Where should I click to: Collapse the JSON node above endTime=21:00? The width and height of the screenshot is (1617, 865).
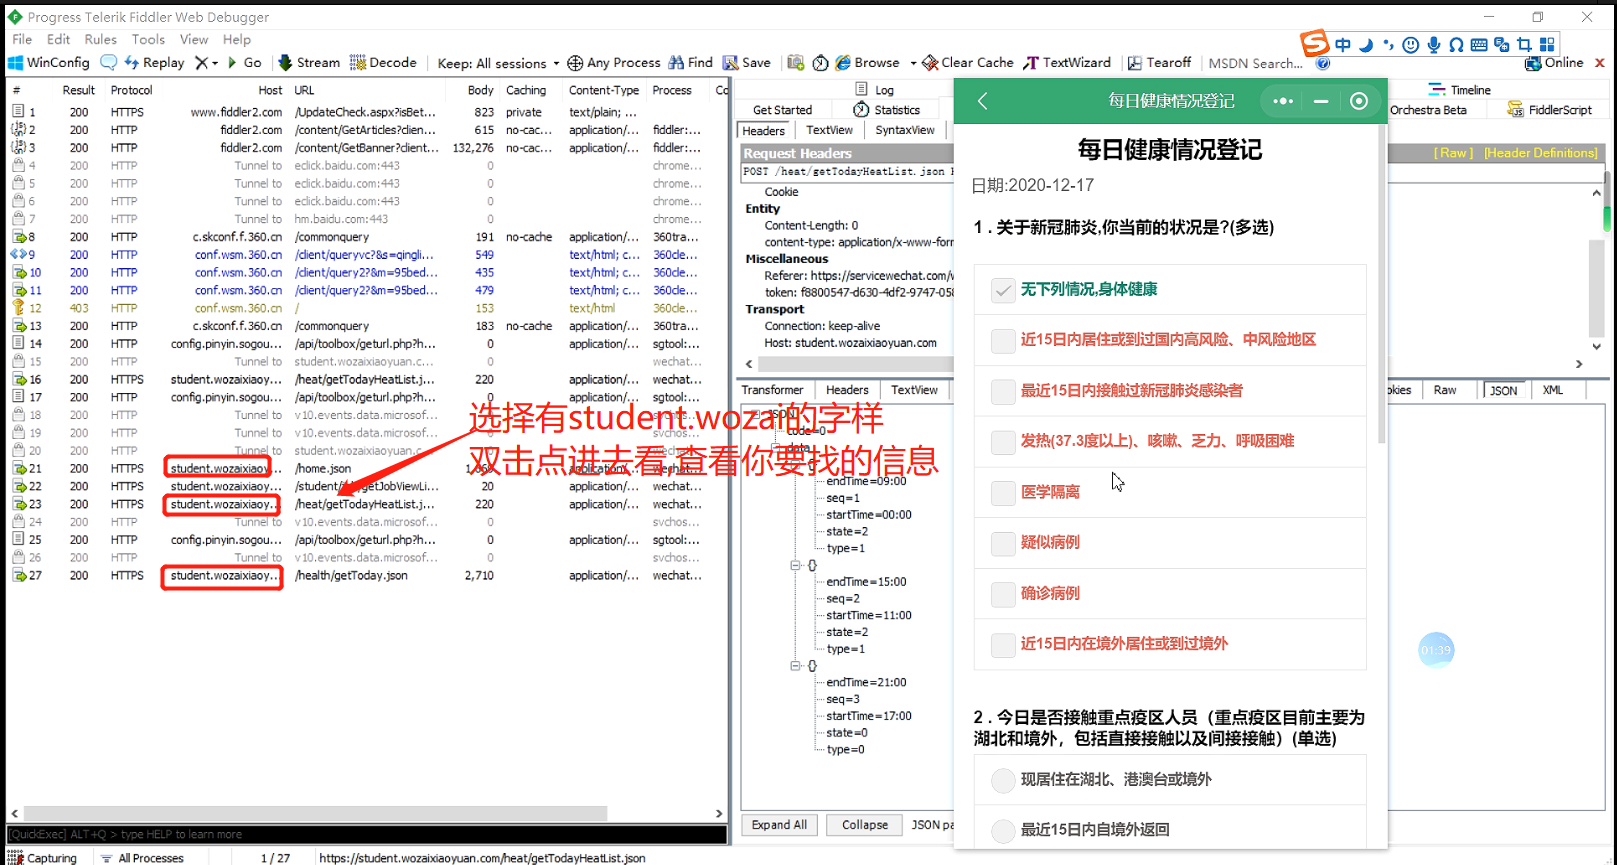click(796, 666)
